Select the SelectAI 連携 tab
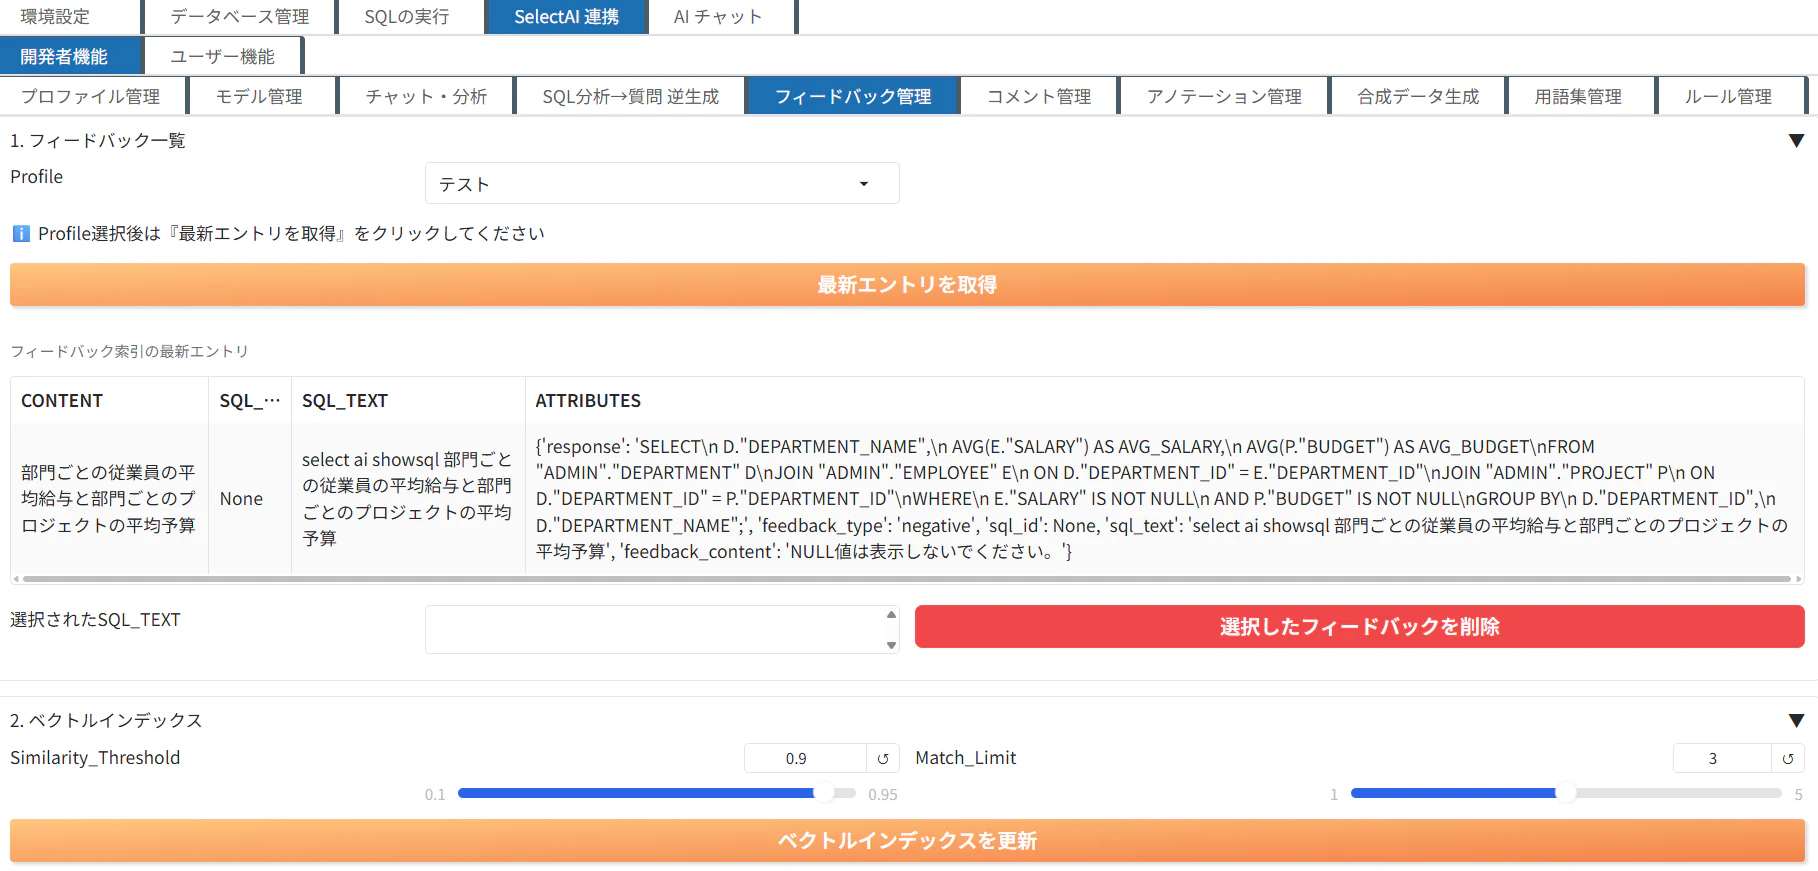1818x871 pixels. [x=566, y=17]
